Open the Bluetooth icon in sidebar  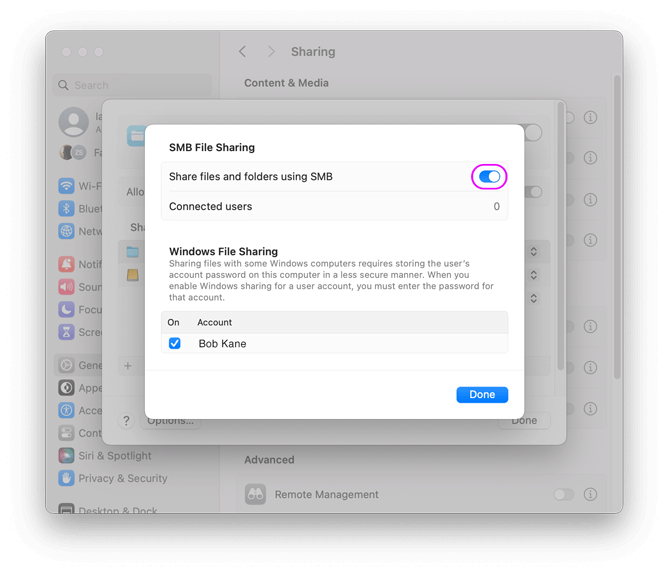point(66,209)
